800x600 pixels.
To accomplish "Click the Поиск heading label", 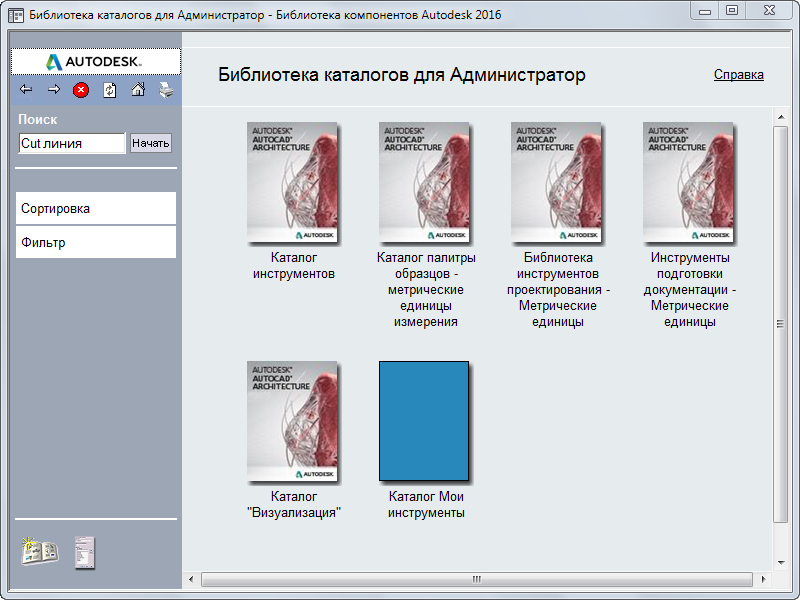I will click(x=38, y=119).
